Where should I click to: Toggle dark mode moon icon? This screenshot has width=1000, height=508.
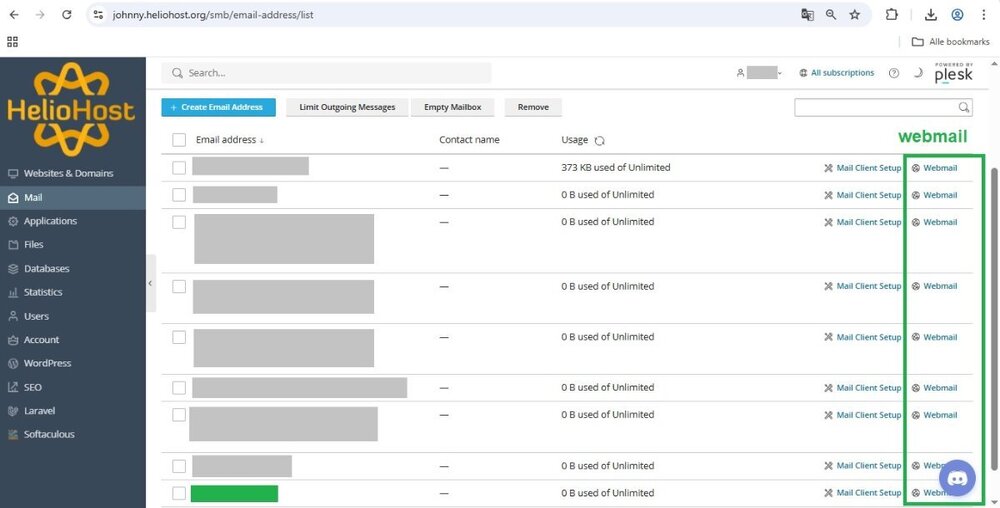pyautogui.click(x=918, y=73)
